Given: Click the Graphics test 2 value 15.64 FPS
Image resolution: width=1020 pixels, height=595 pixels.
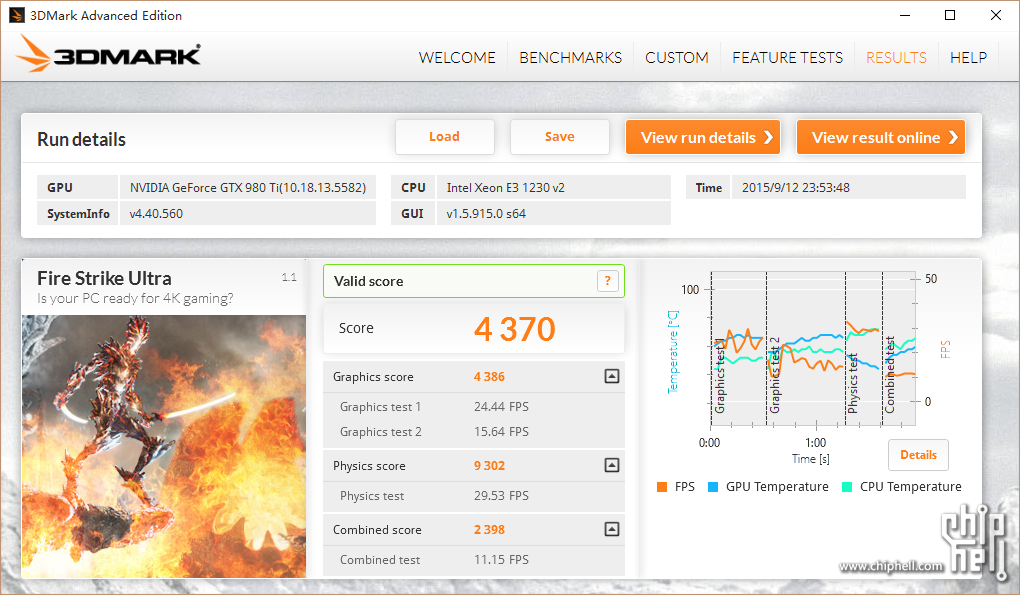Looking at the screenshot, I should coord(501,431).
